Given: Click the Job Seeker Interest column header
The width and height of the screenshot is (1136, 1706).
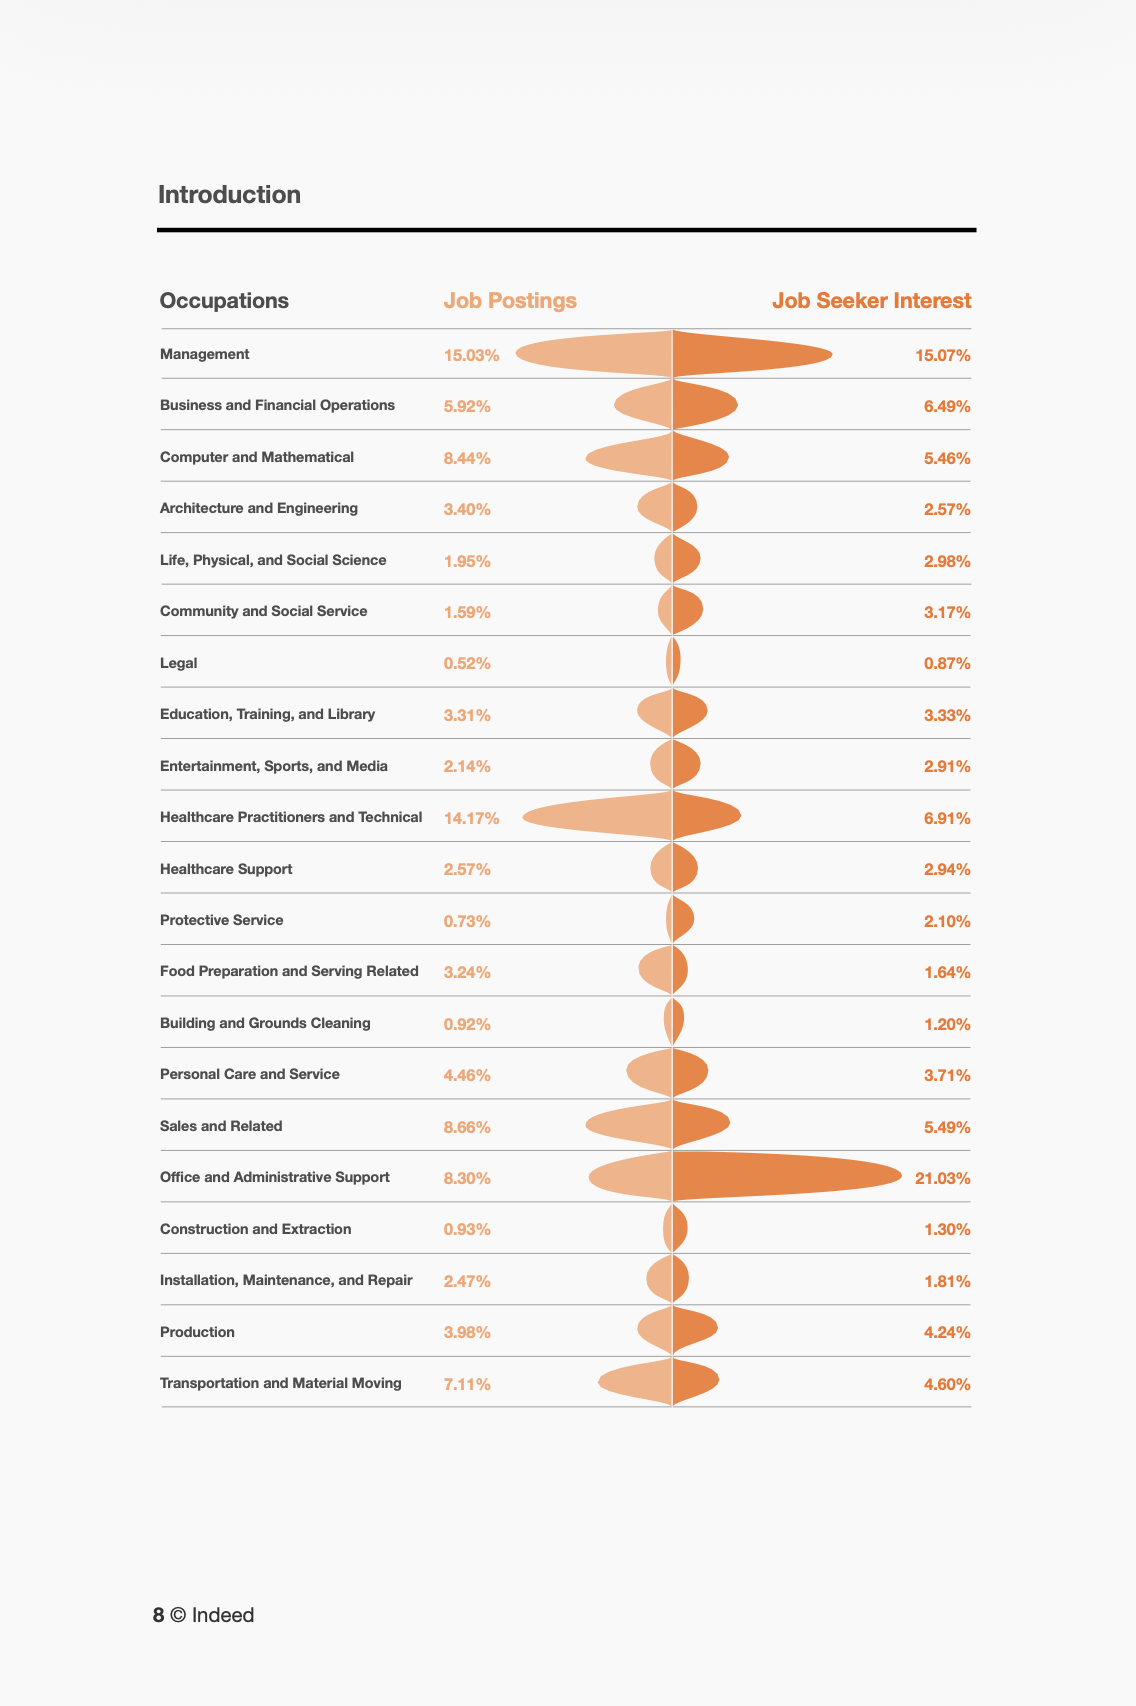Looking at the screenshot, I should (871, 301).
